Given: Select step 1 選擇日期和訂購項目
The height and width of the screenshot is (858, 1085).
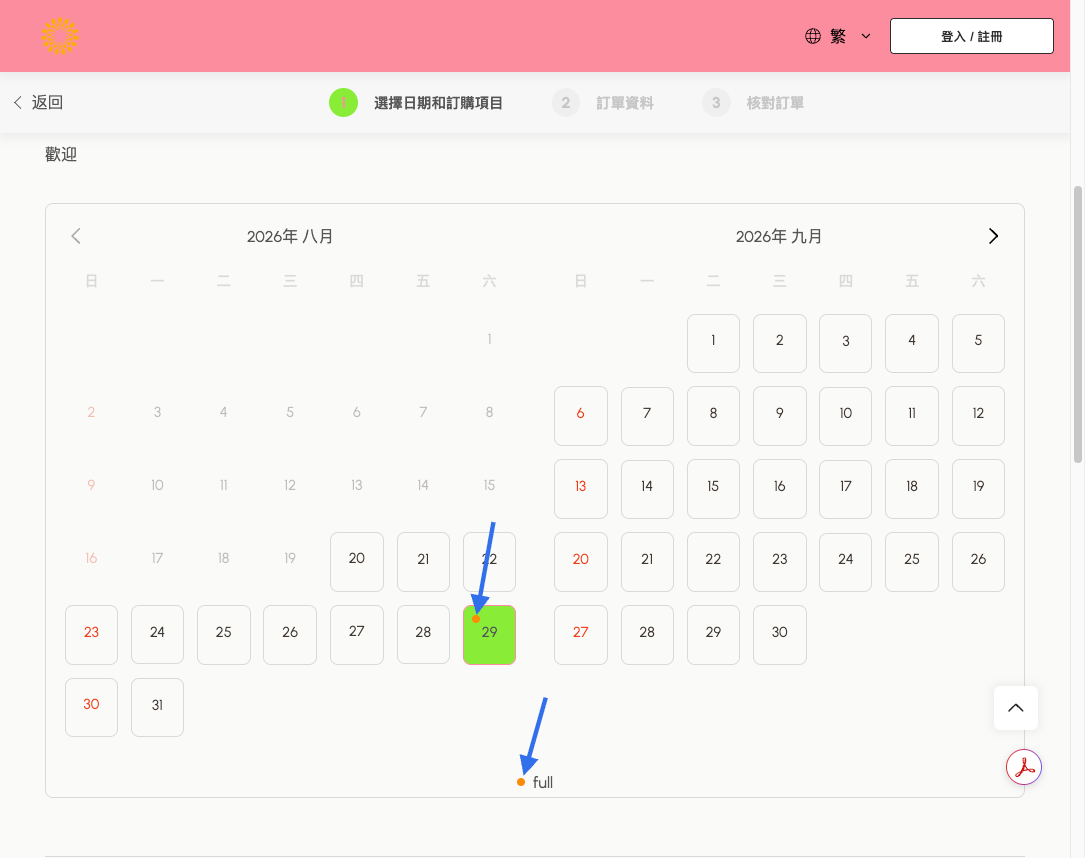Looking at the screenshot, I should click(416, 103).
